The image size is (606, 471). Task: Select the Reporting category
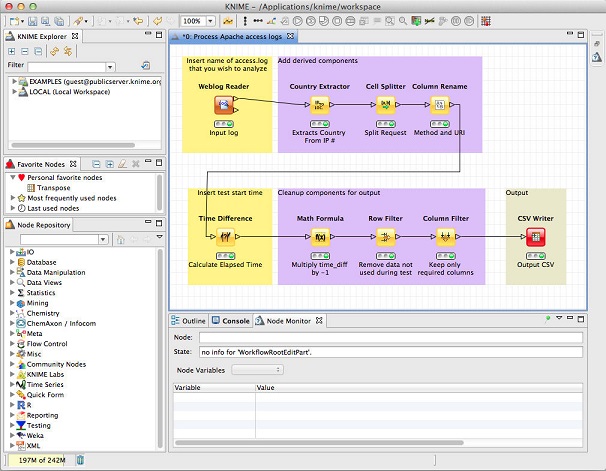37,415
